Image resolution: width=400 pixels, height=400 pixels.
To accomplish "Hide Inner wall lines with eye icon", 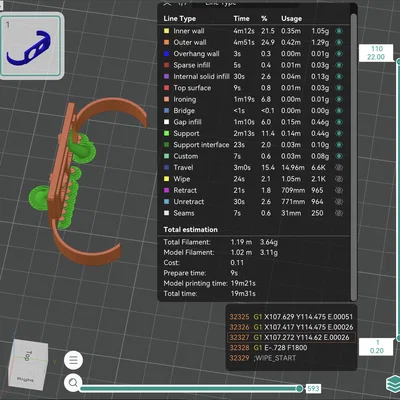I will pos(339,31).
